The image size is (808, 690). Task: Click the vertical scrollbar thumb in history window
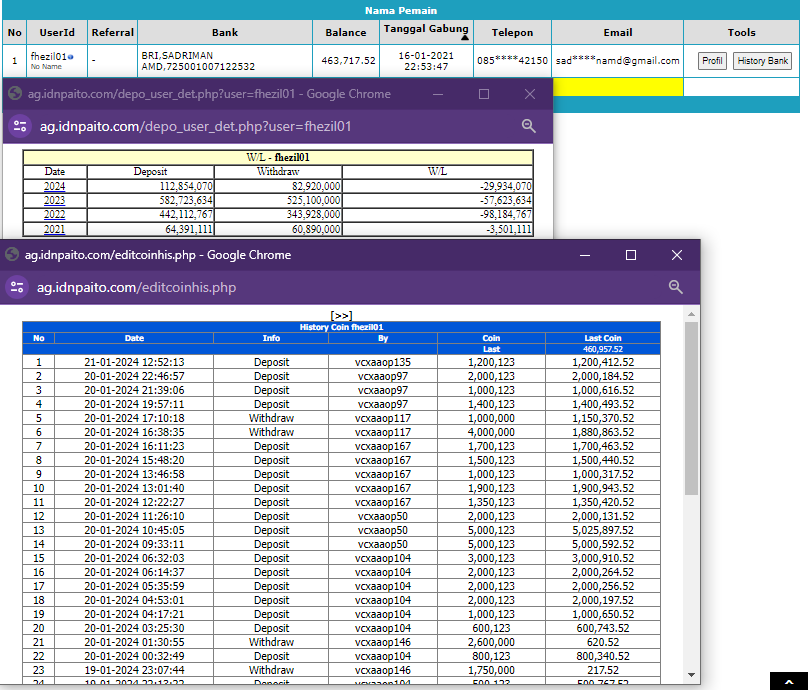[692, 408]
